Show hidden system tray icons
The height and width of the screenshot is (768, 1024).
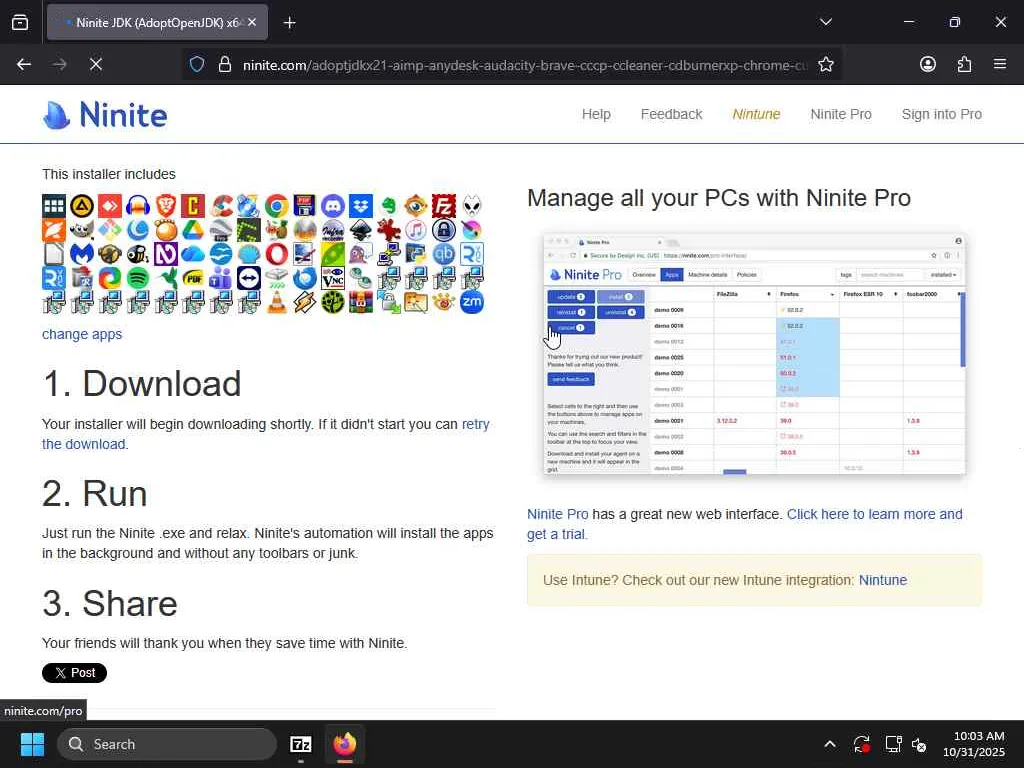coord(829,744)
